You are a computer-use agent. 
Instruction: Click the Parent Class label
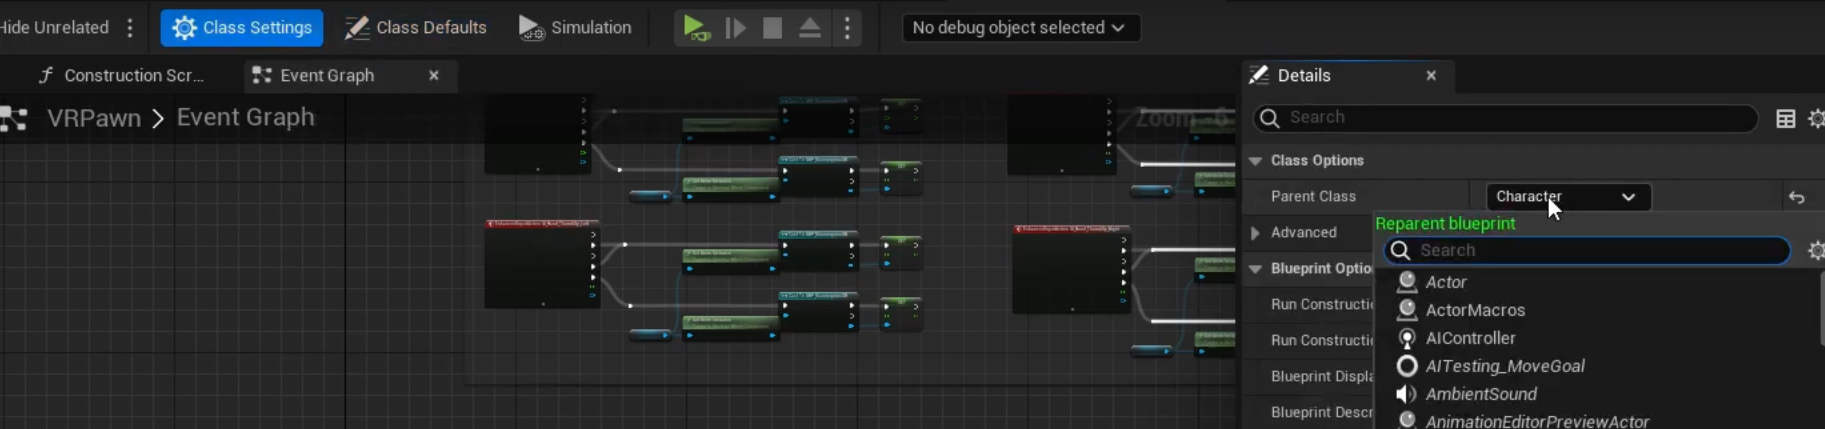coord(1313,196)
